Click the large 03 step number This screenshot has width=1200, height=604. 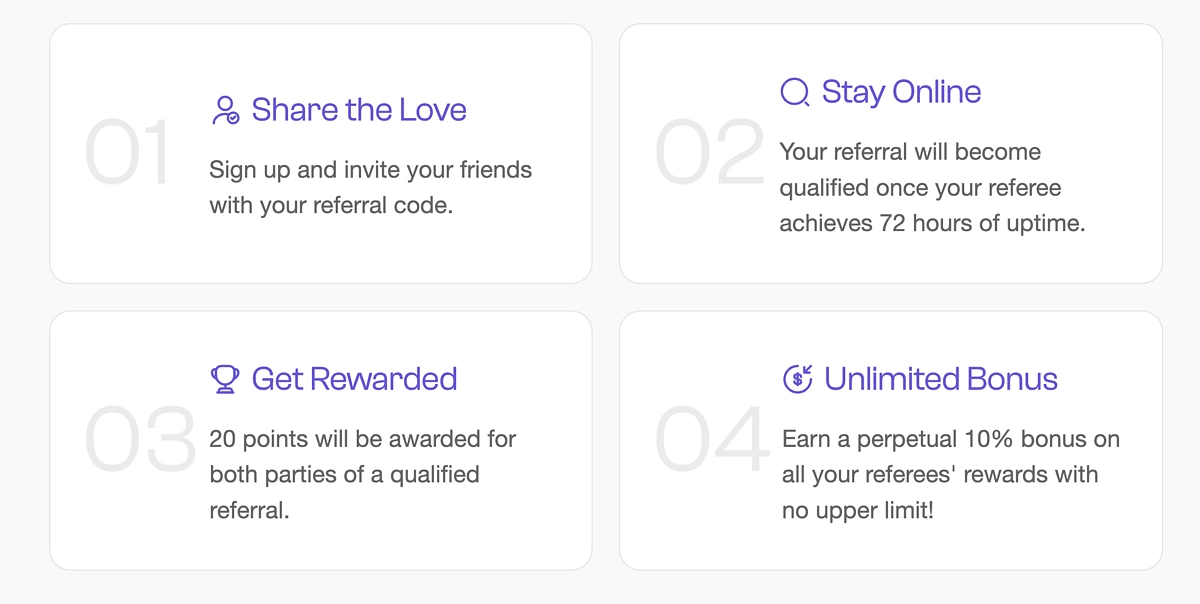tap(140, 440)
